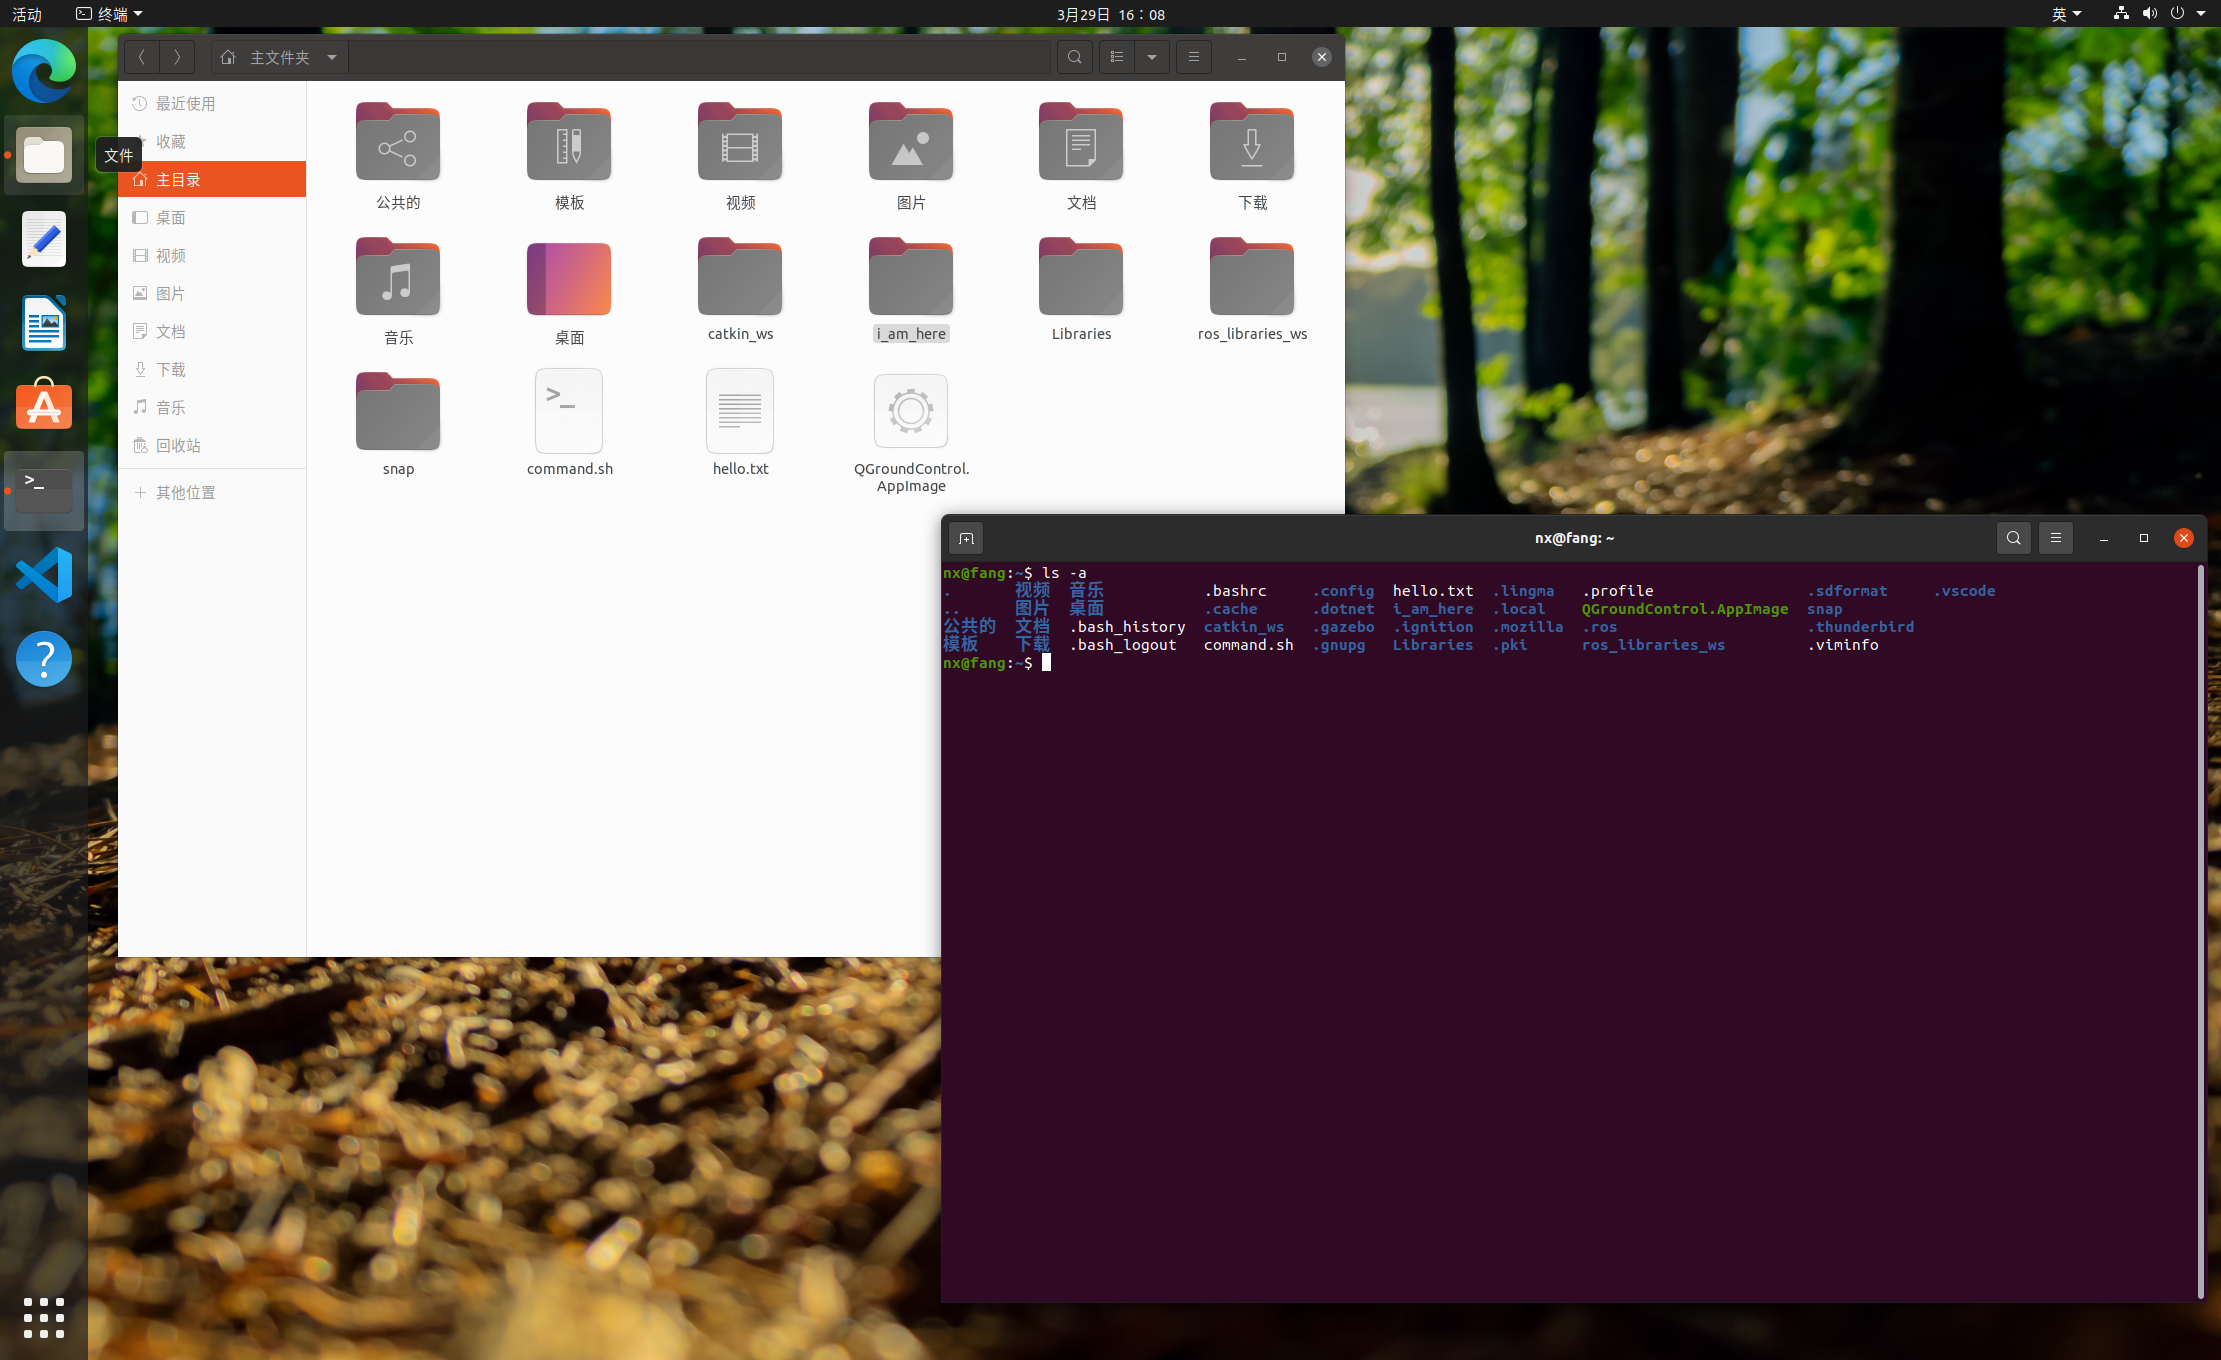The height and width of the screenshot is (1360, 2221).
Task: Select snap folder
Action: 398,424
